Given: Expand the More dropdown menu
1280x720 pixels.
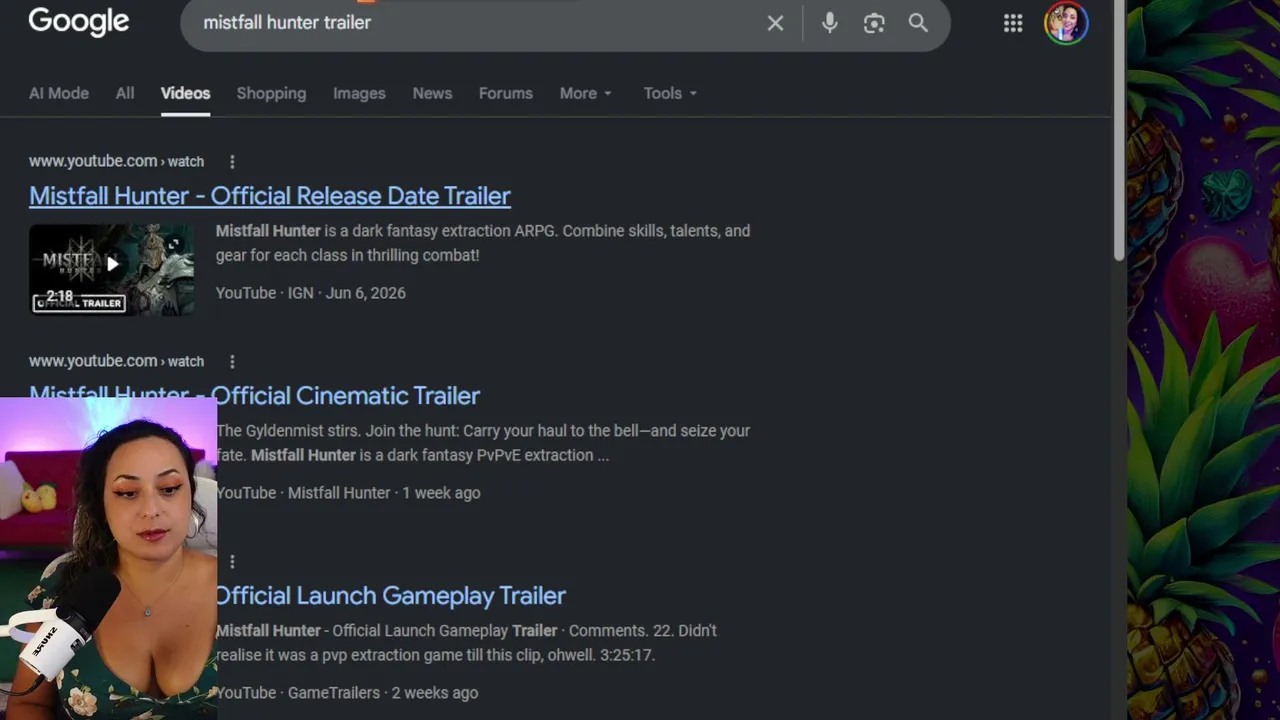Looking at the screenshot, I should (585, 93).
